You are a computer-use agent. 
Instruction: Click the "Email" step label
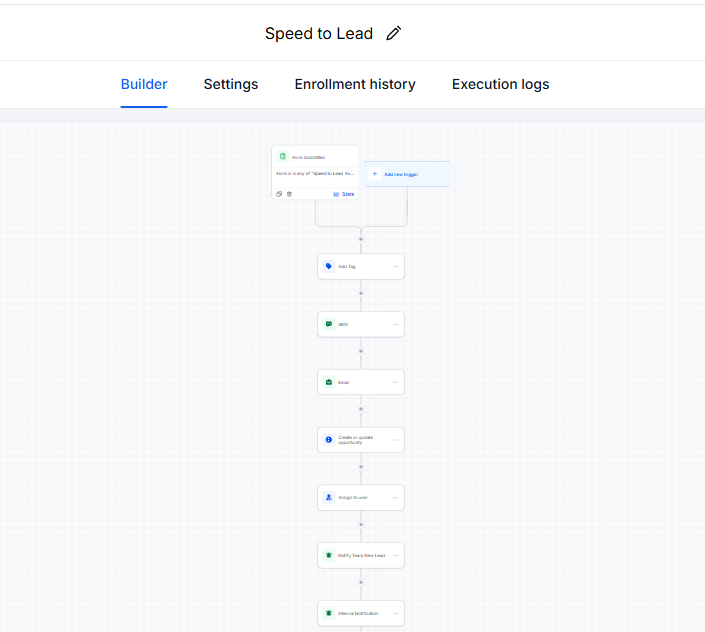tap(344, 383)
